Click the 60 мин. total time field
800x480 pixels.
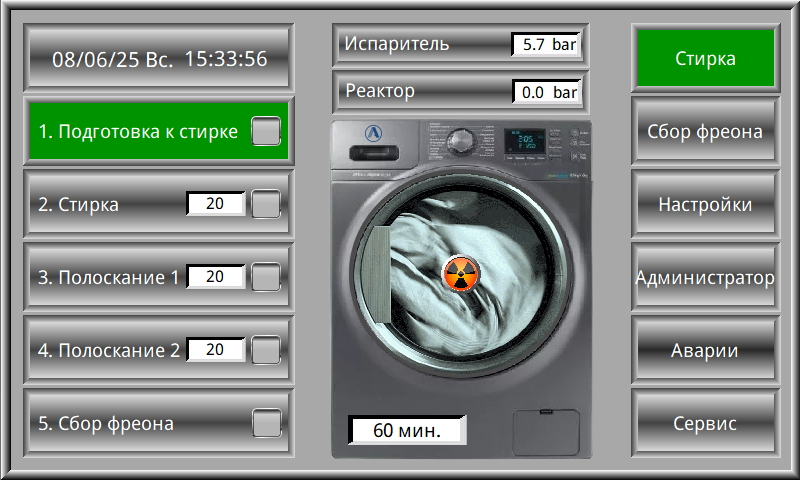[x=407, y=430]
